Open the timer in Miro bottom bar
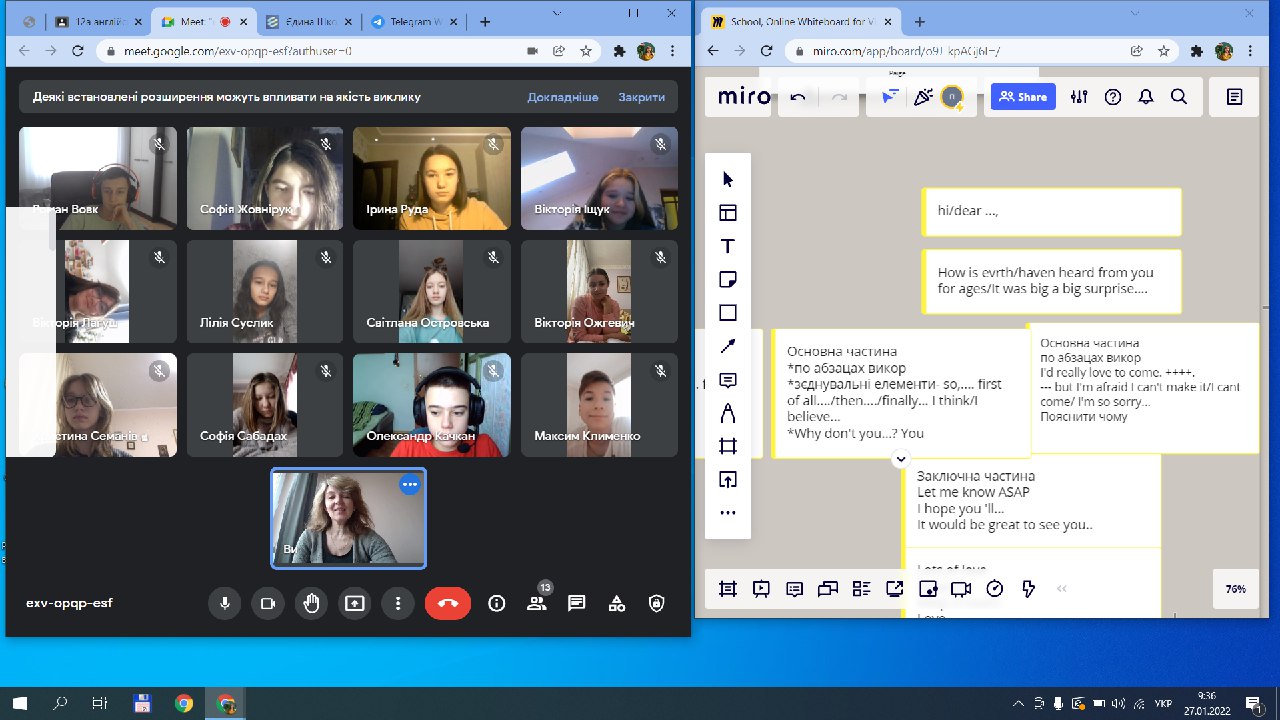 pyautogui.click(x=995, y=589)
